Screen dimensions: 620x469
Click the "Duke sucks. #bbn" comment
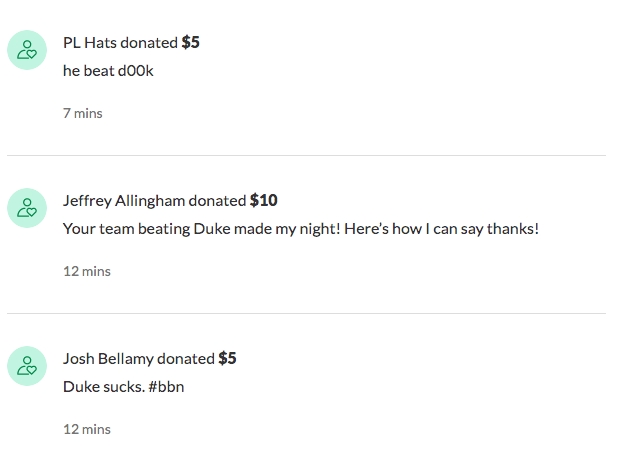tap(123, 387)
